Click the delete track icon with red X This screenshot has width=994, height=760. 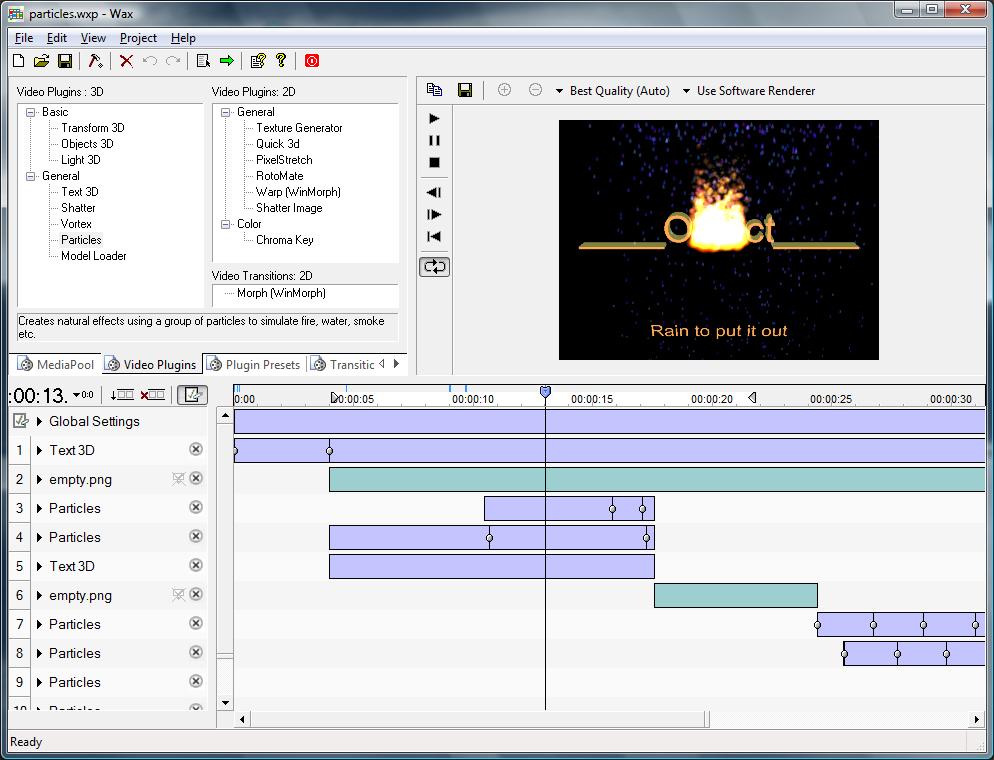pos(153,395)
